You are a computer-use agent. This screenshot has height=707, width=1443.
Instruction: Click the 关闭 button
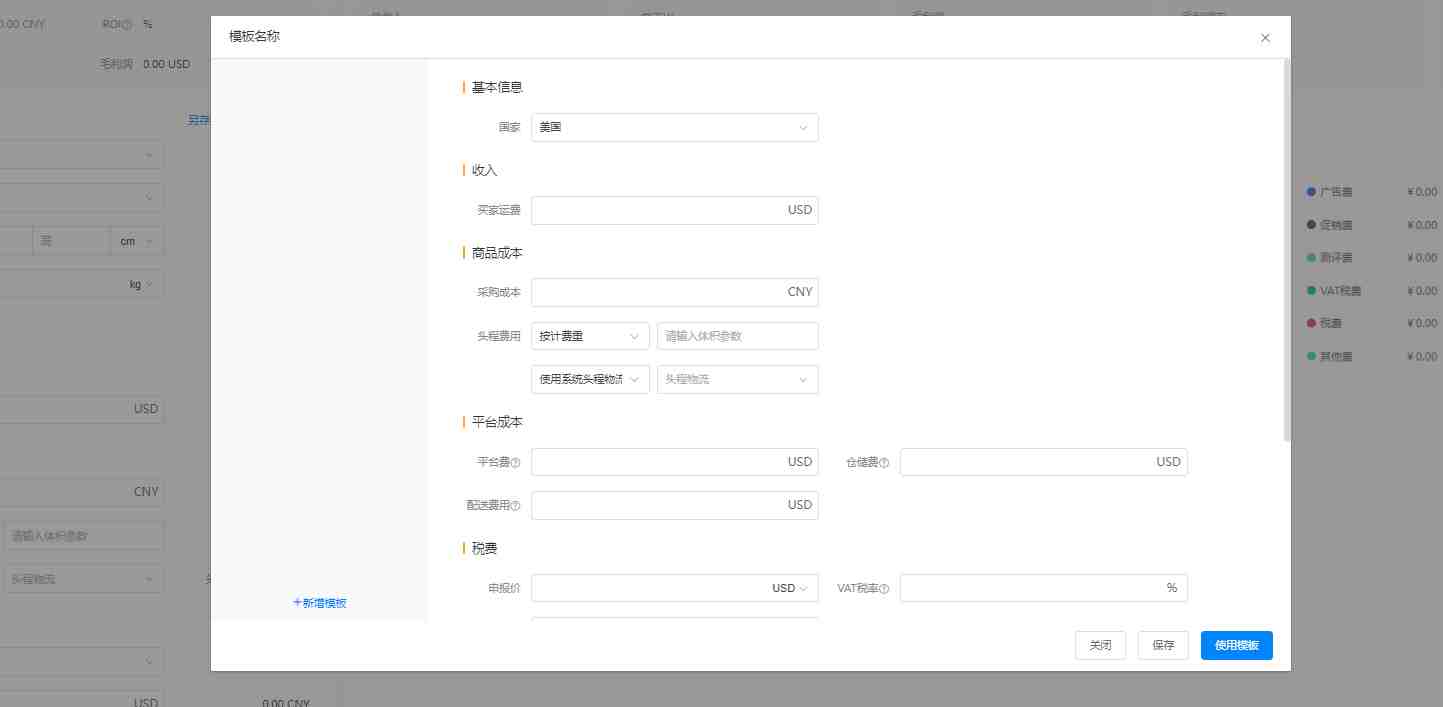tap(1100, 646)
